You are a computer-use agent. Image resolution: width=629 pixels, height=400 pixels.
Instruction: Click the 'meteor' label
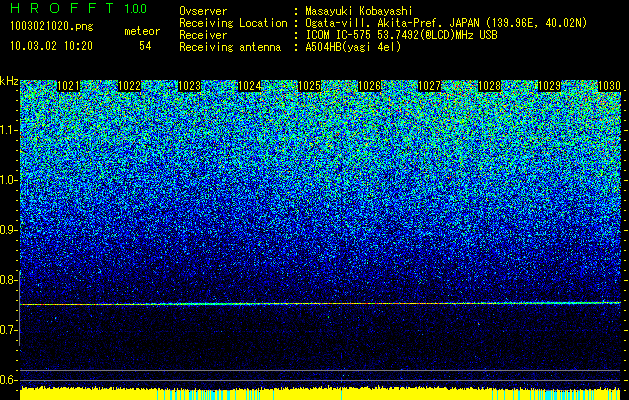(142, 31)
